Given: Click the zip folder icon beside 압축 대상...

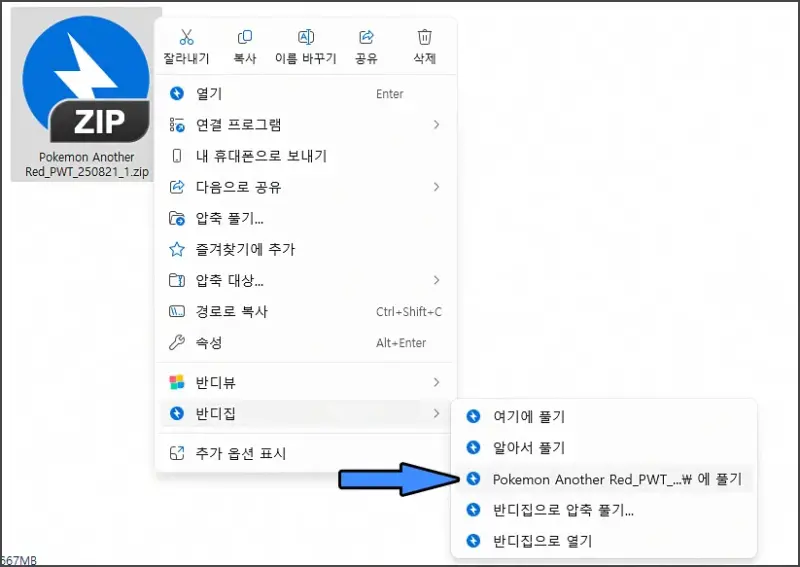Looking at the screenshot, I should click(177, 280).
